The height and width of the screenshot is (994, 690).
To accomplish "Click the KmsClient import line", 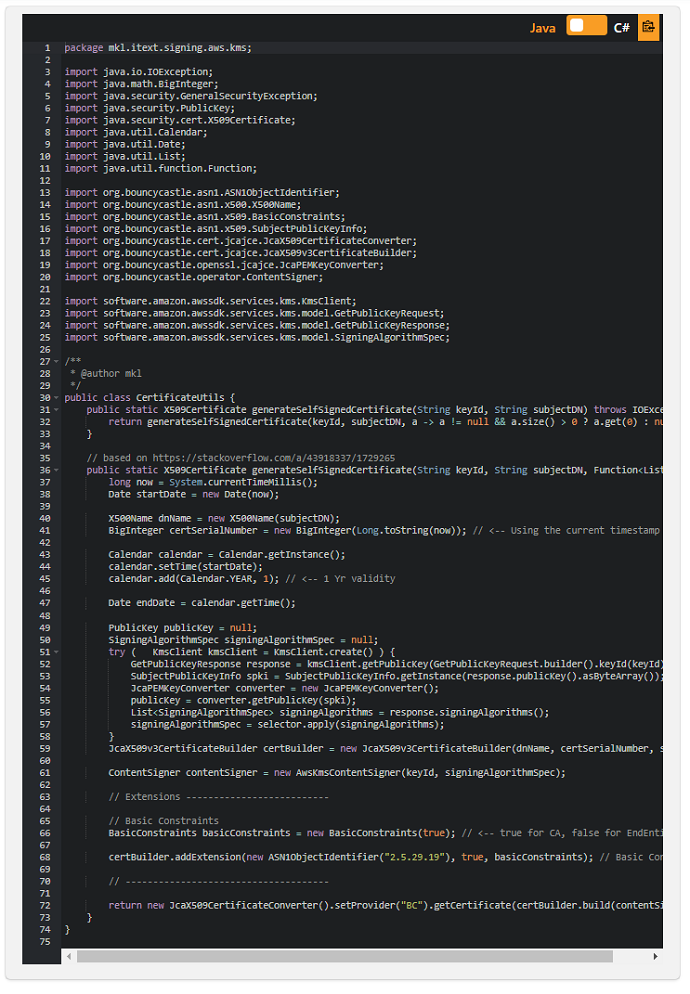I will tap(210, 300).
